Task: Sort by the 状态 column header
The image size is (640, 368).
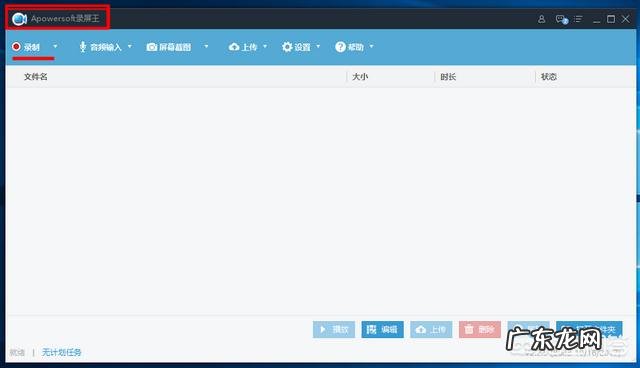Action: (549, 77)
